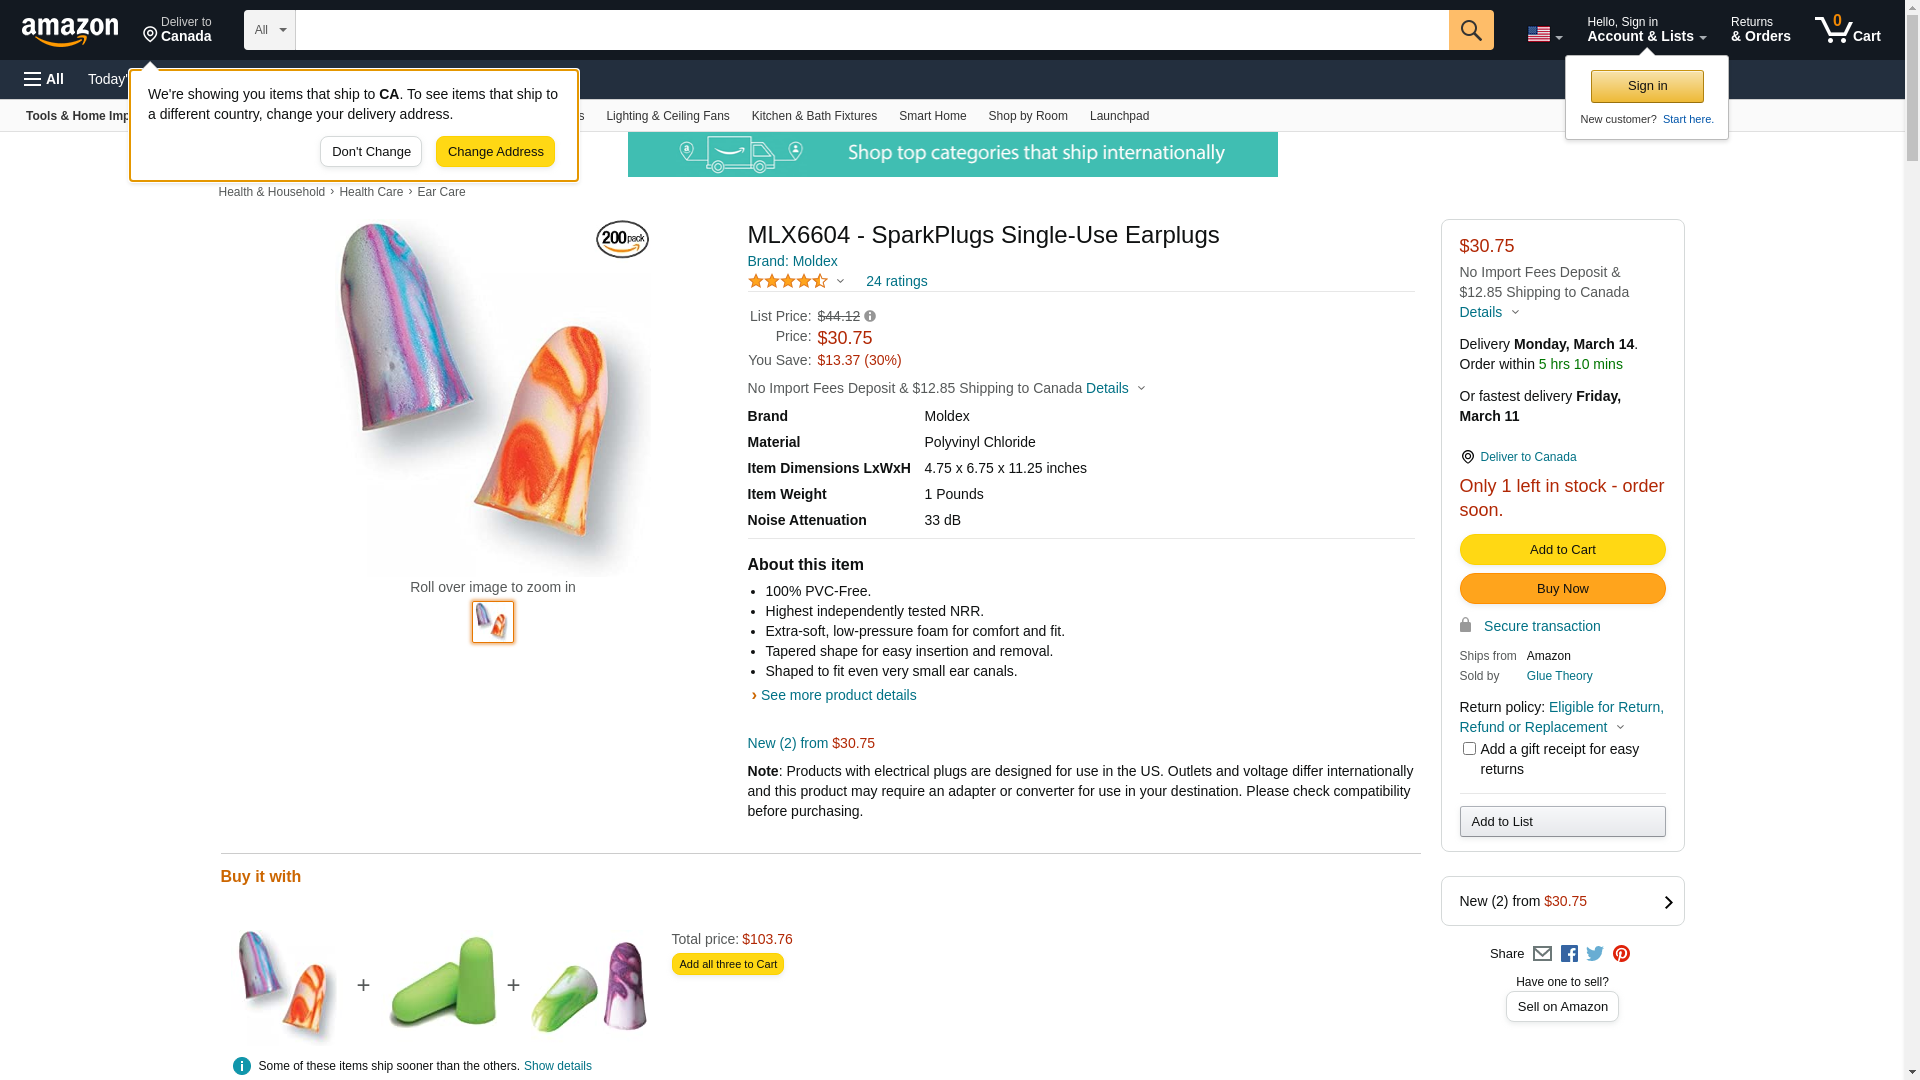The image size is (1920, 1080).
Task: Expand the Add to List dropdown
Action: pos(1562,822)
